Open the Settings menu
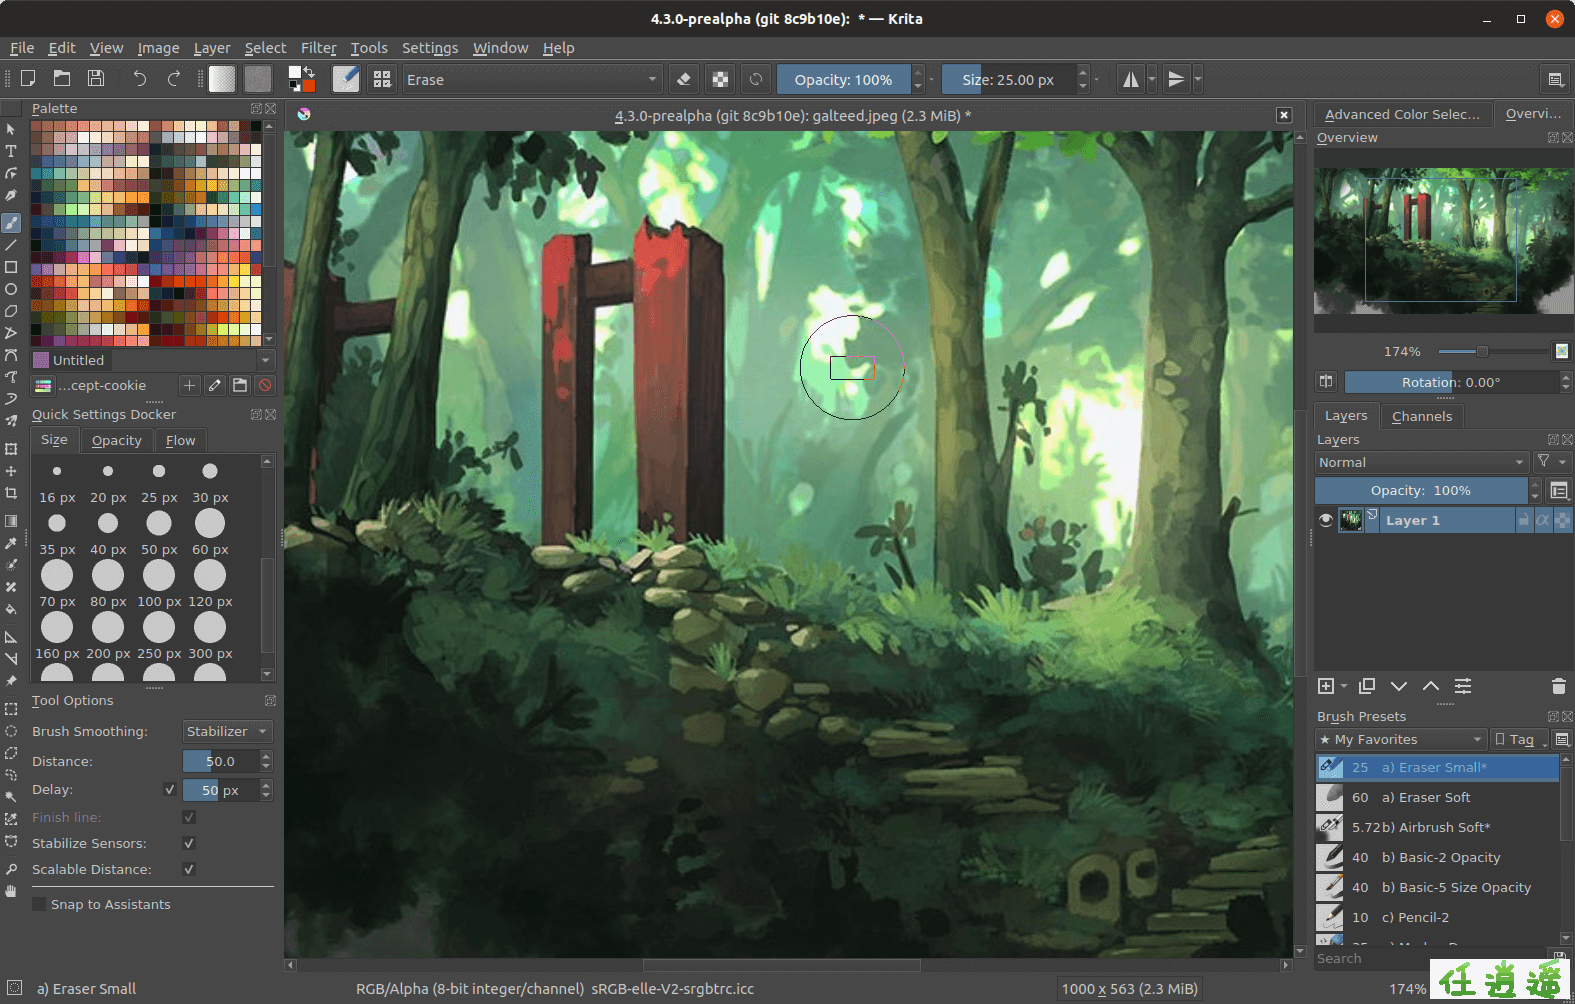Image resolution: width=1575 pixels, height=1004 pixels. pyautogui.click(x=430, y=48)
